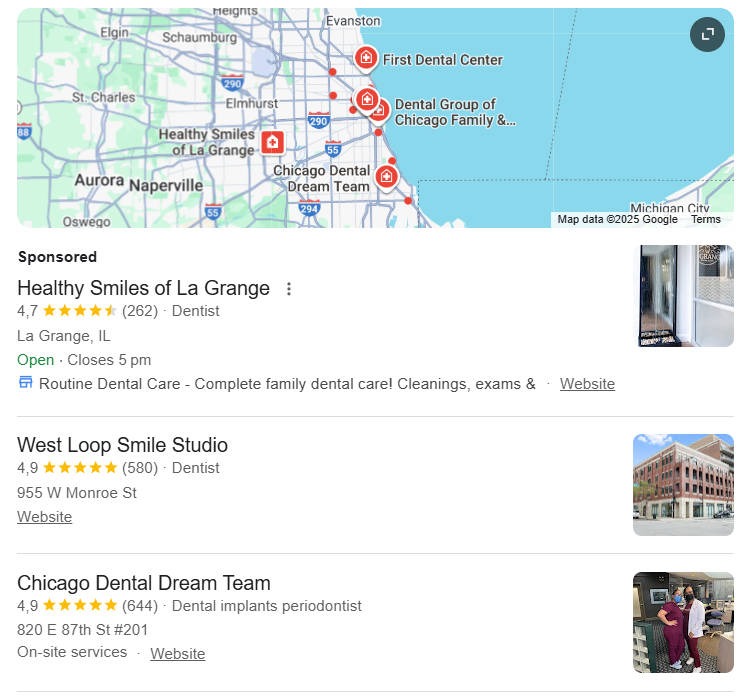Click the On-site services text

(x=72, y=652)
